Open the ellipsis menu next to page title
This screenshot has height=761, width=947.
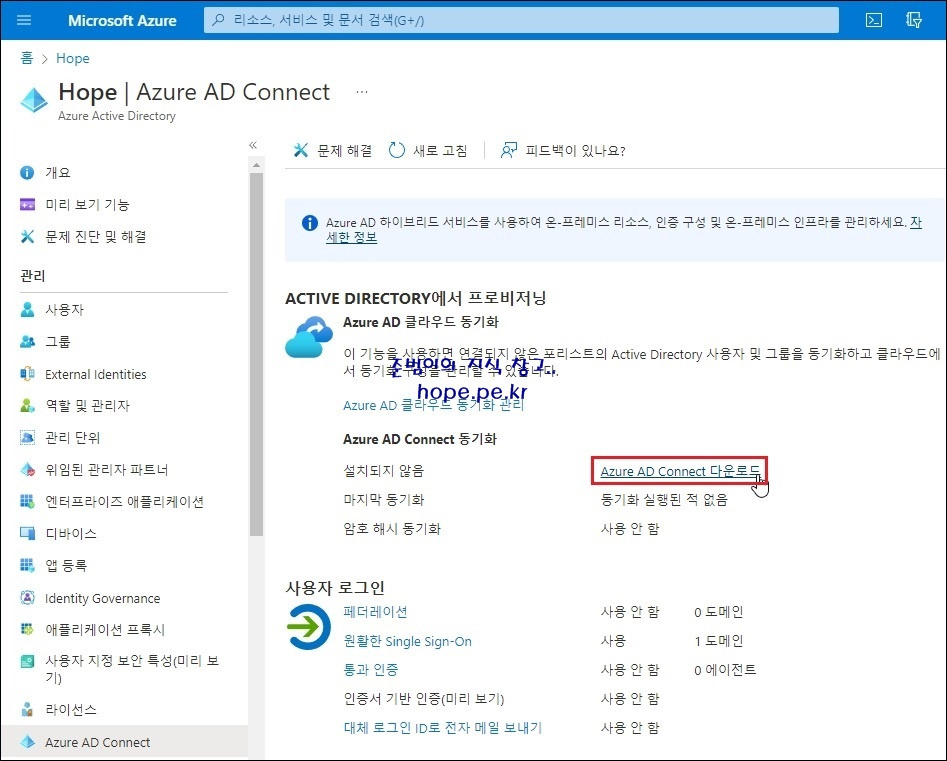tap(360, 92)
